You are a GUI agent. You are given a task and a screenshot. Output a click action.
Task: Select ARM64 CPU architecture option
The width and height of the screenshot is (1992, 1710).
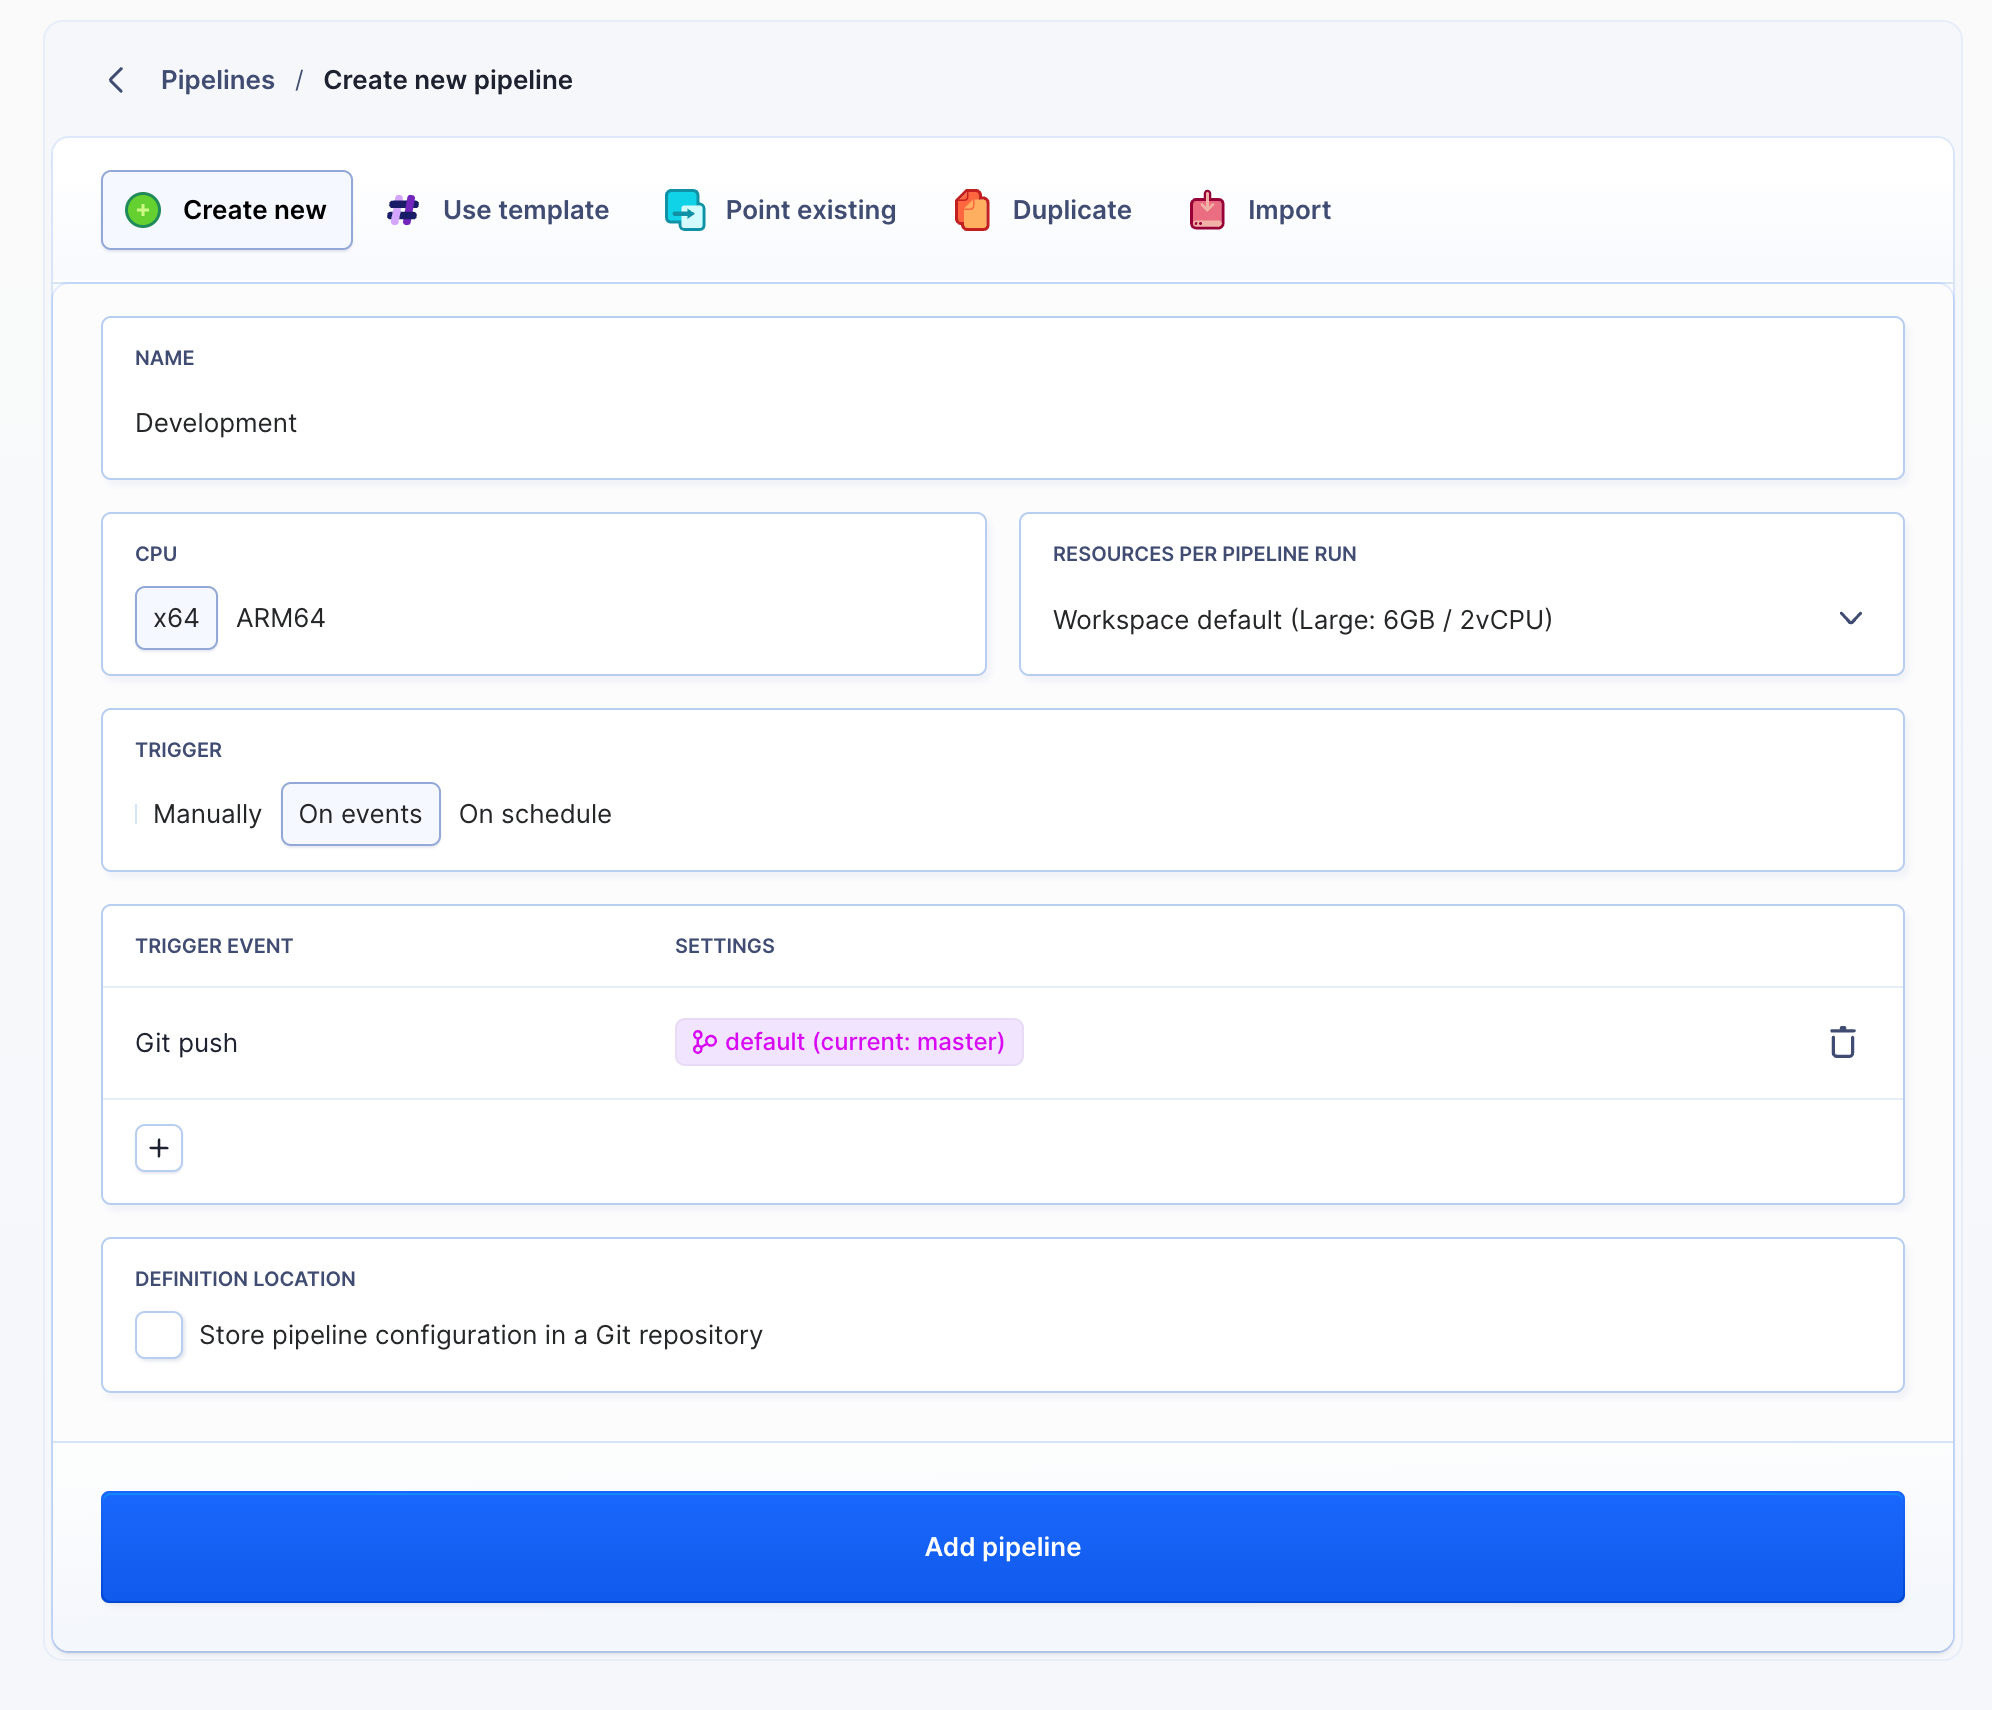281,618
